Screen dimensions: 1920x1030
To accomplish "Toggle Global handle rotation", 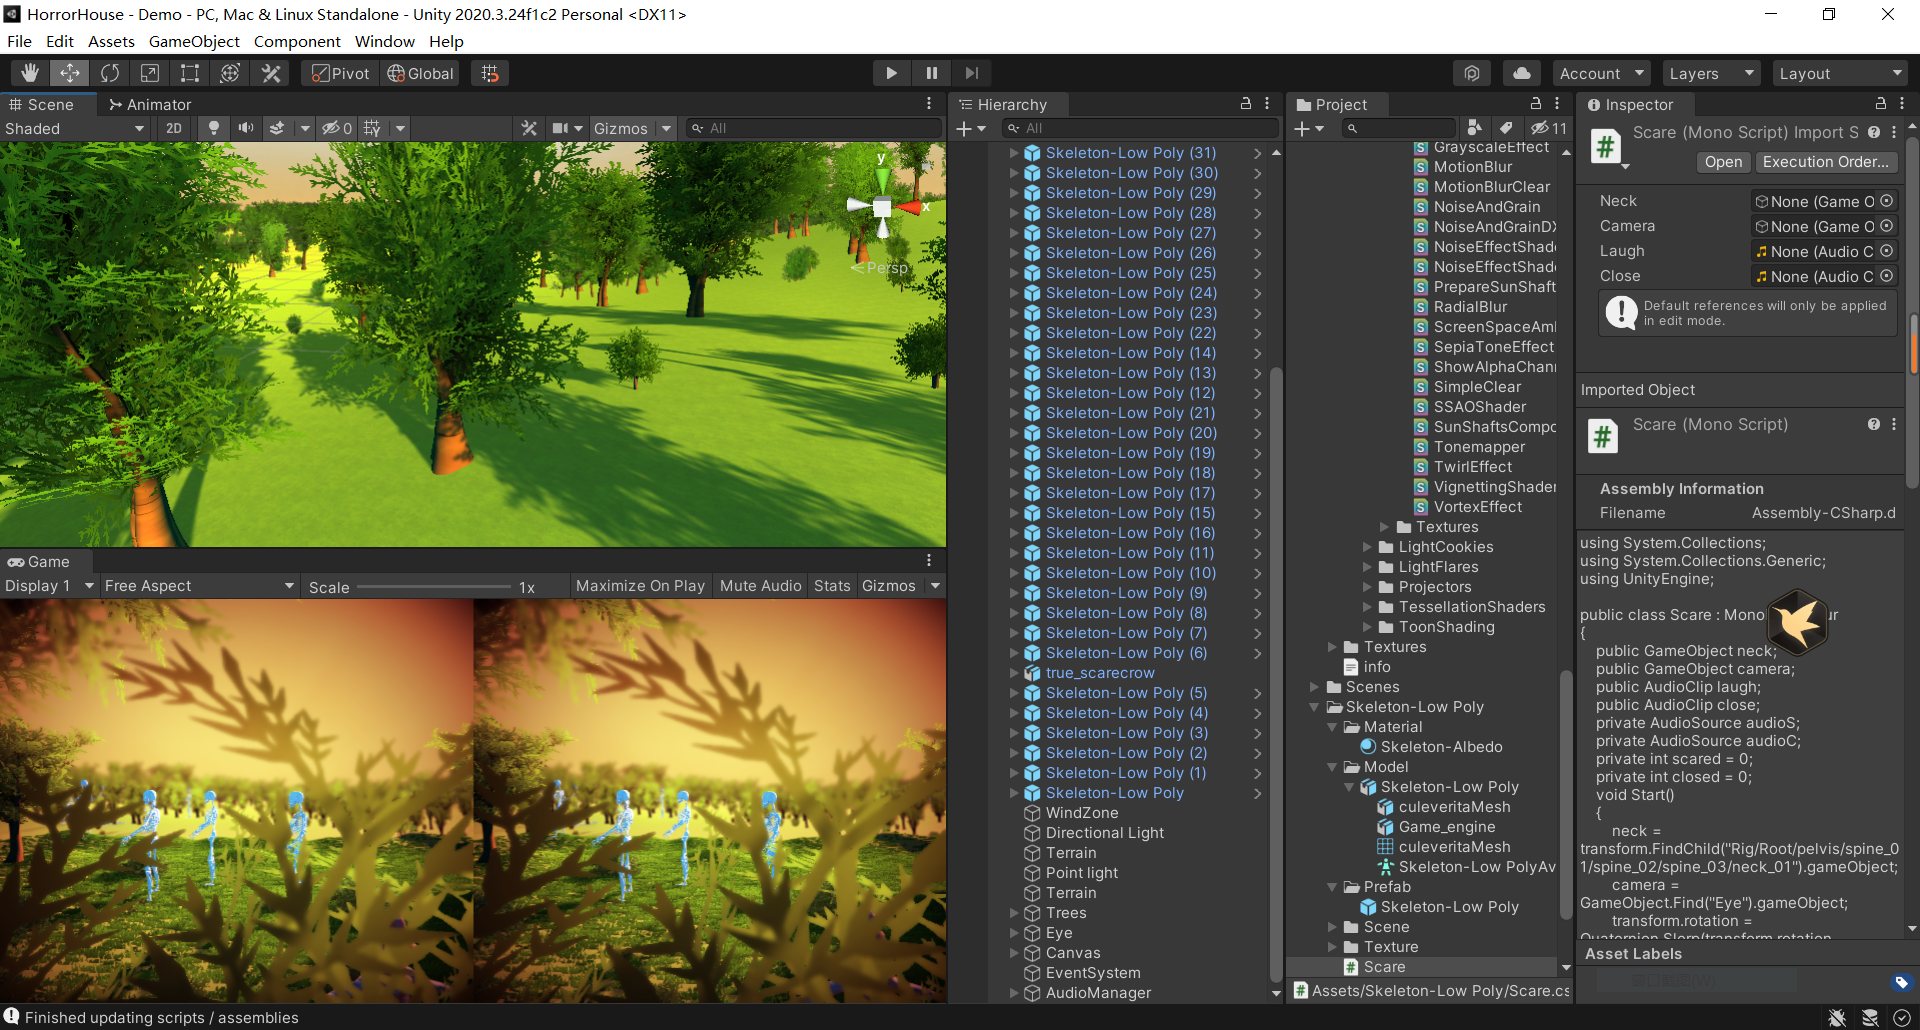I will point(421,73).
